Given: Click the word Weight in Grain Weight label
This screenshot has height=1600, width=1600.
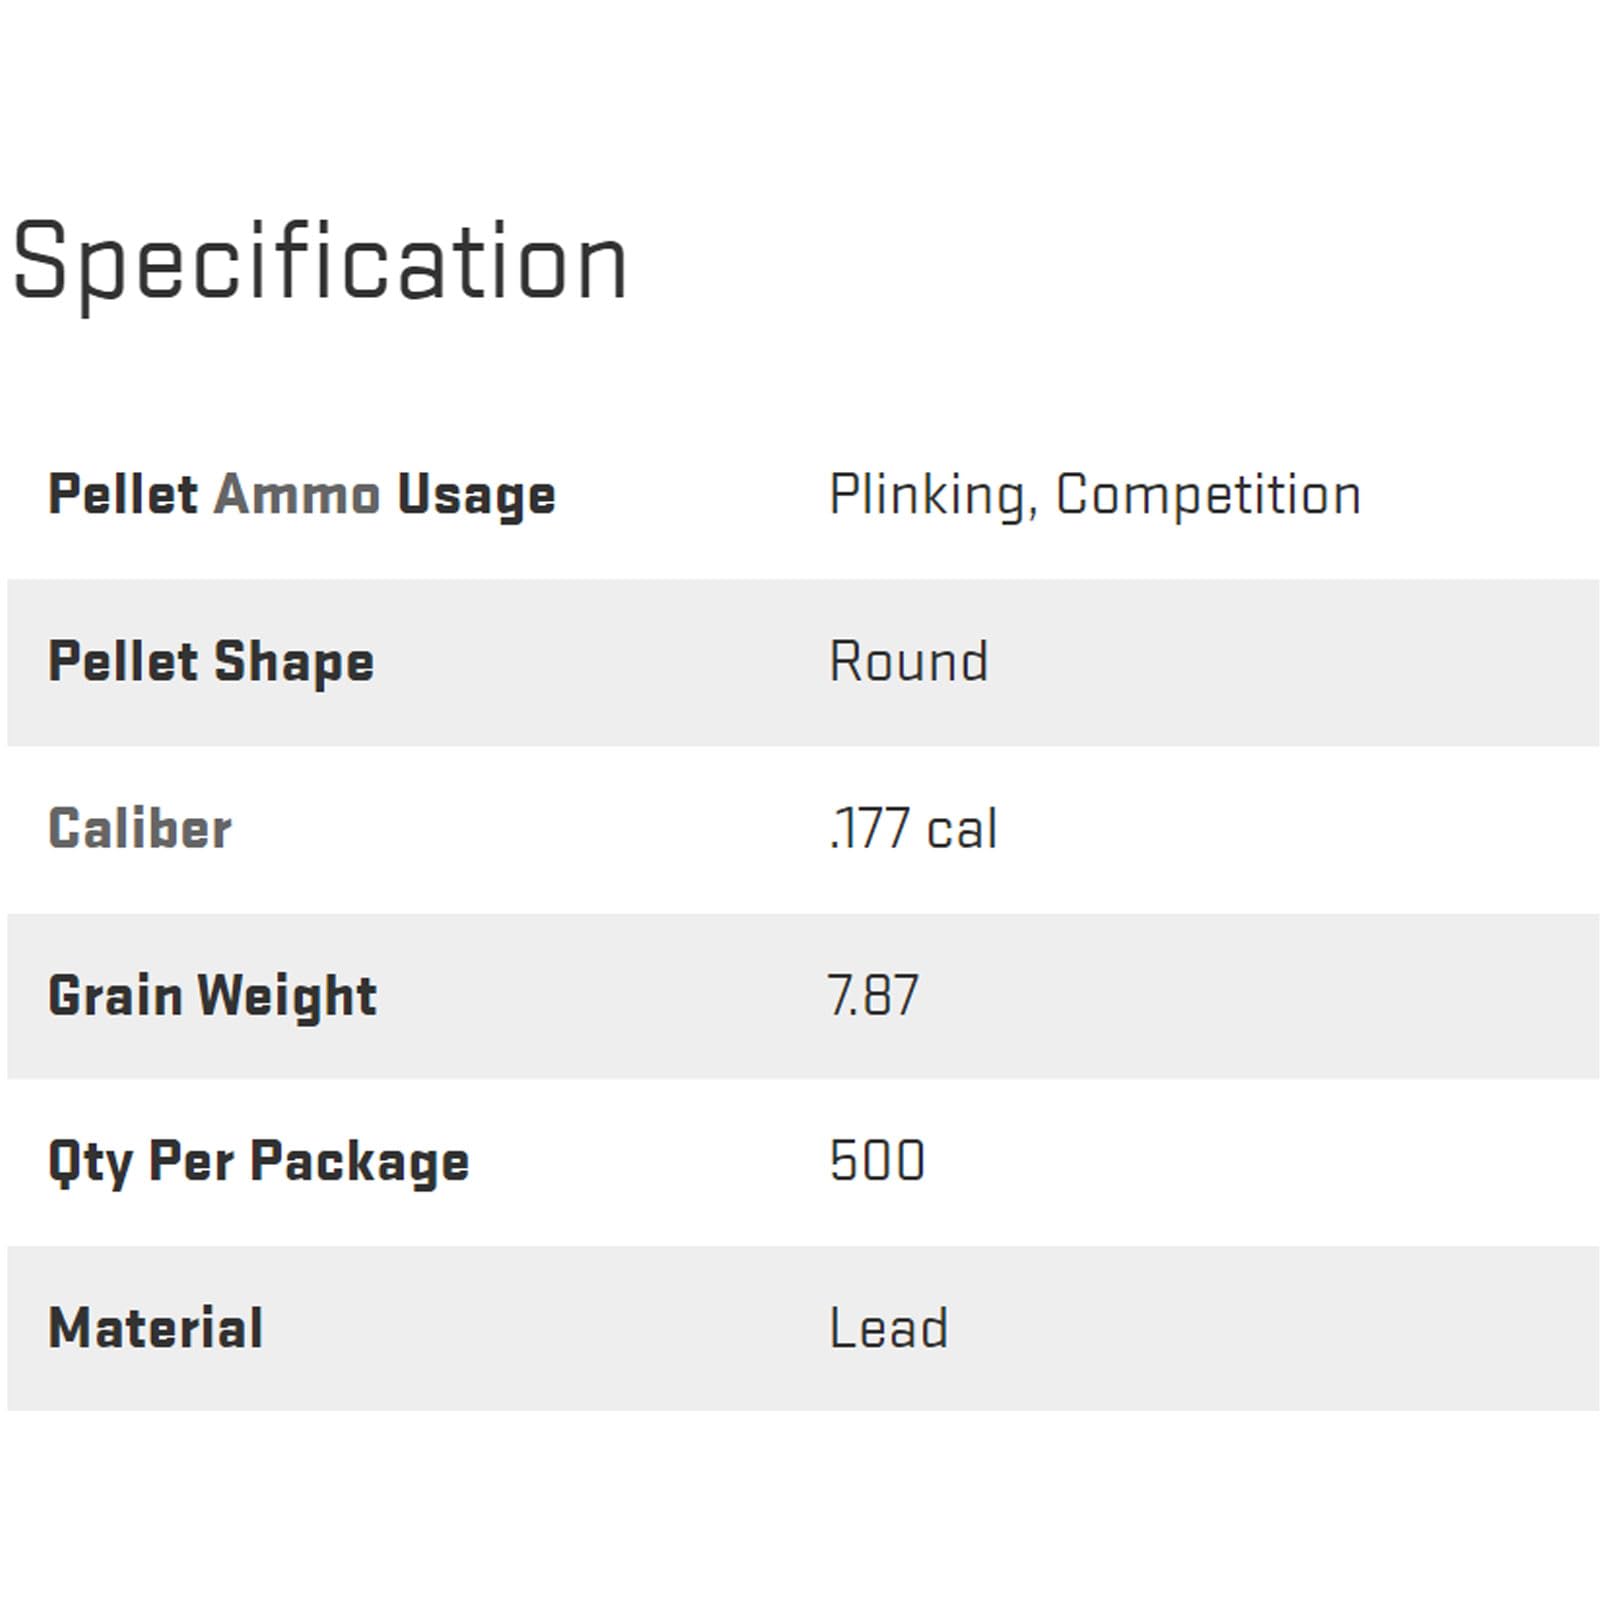Looking at the screenshot, I should point(287,997).
